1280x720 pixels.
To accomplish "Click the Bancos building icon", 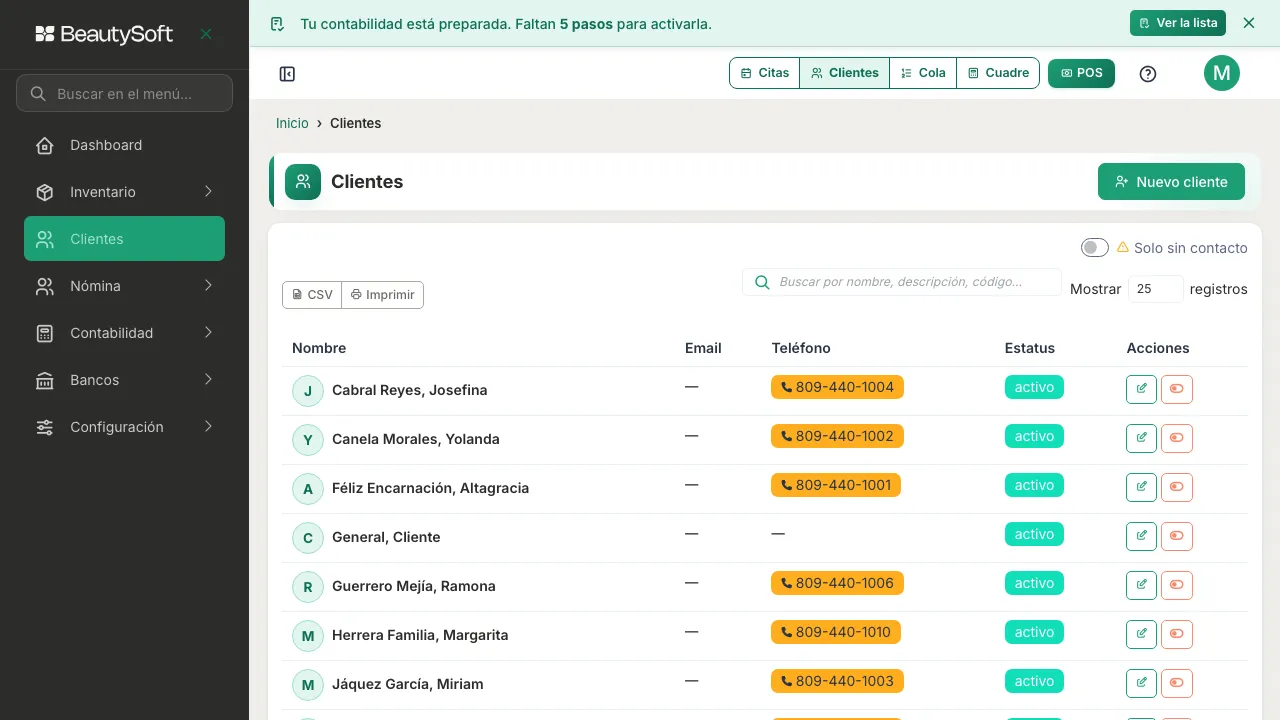I will [x=45, y=380].
